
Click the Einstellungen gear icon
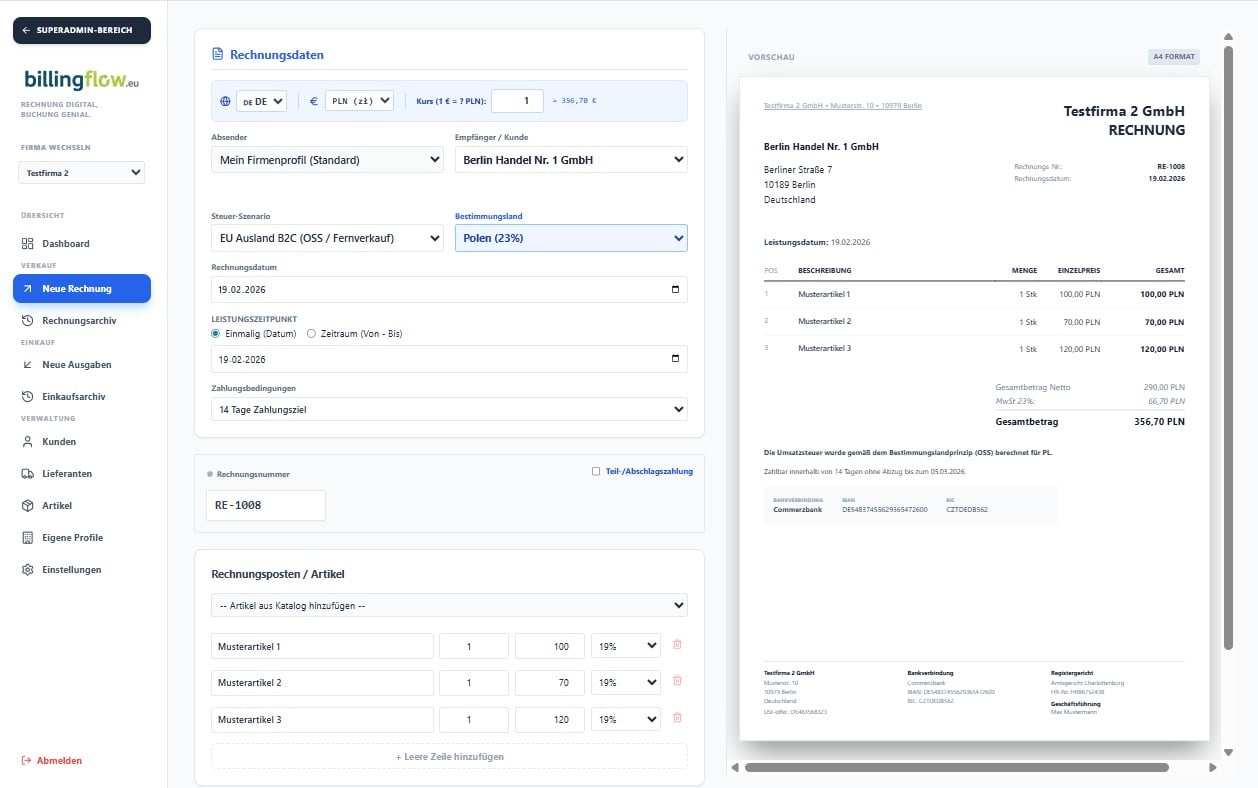coord(28,570)
